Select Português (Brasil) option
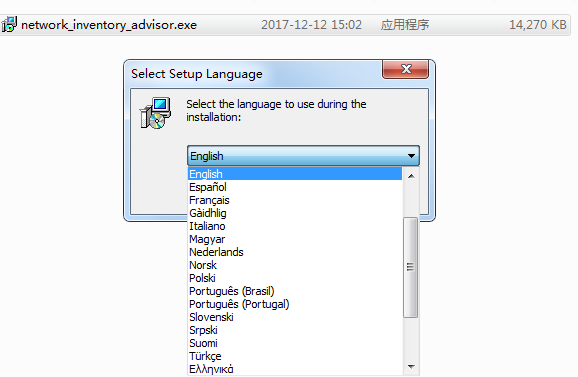Screen dimensions: 578x377 (x=295, y=291)
